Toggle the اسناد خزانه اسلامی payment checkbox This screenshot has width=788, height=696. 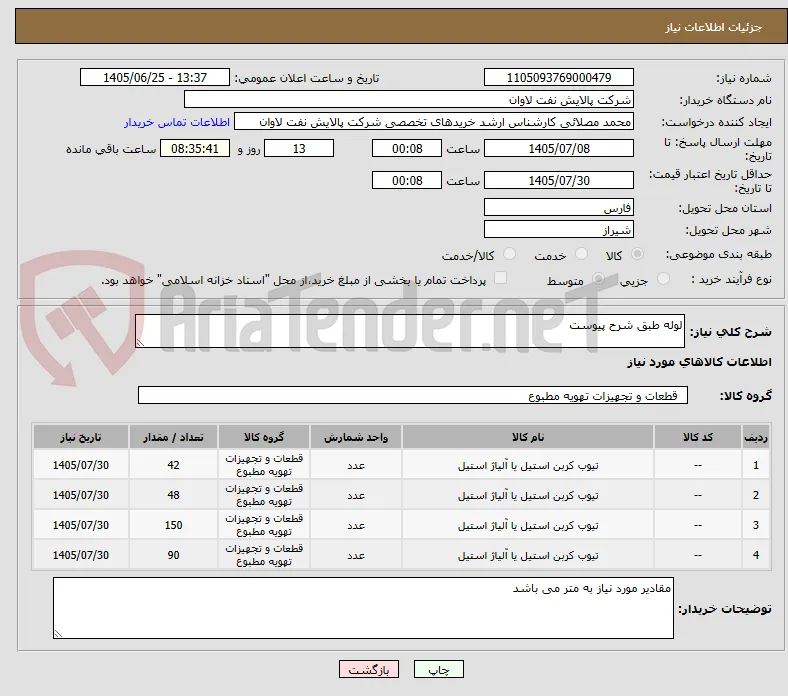click(501, 278)
